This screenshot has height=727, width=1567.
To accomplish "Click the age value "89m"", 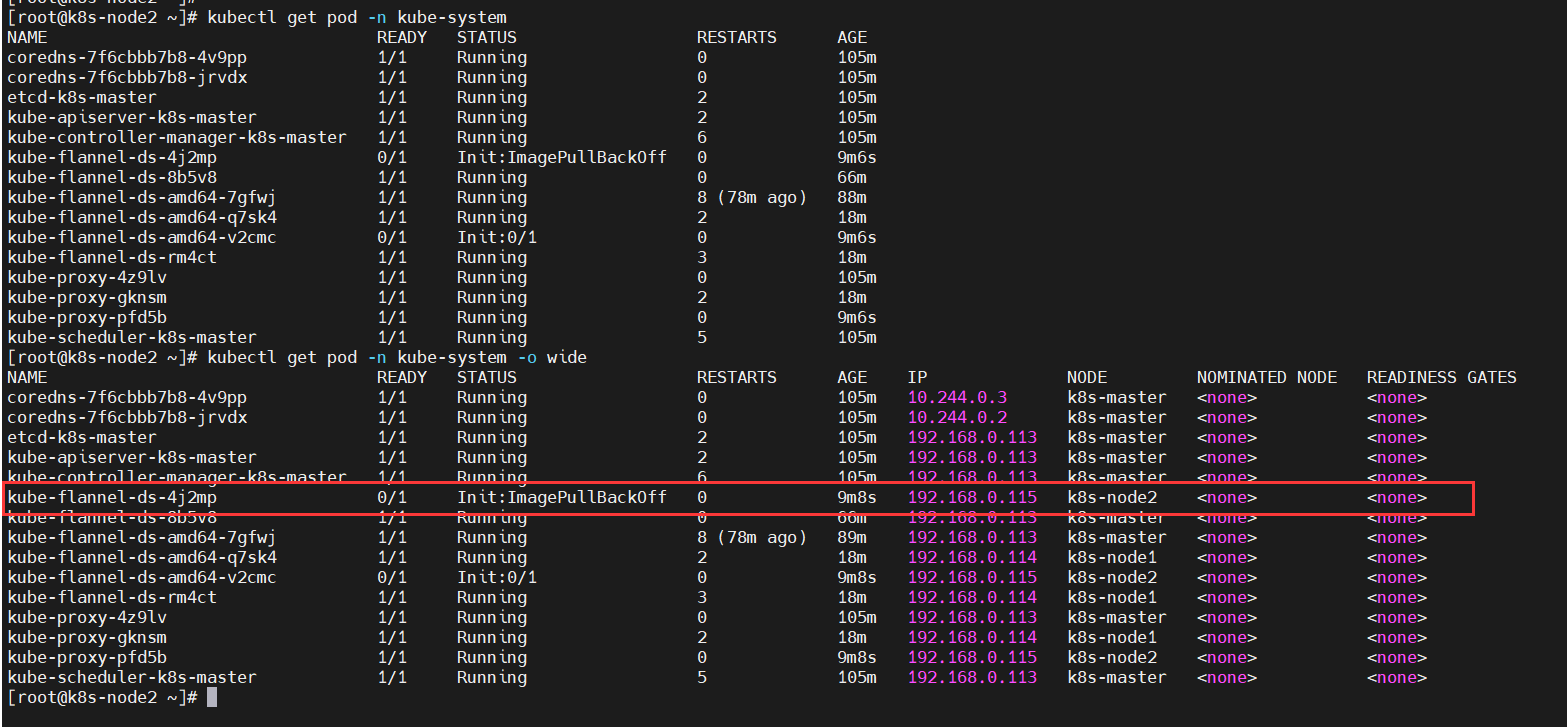I will pyautogui.click(x=852, y=537).
